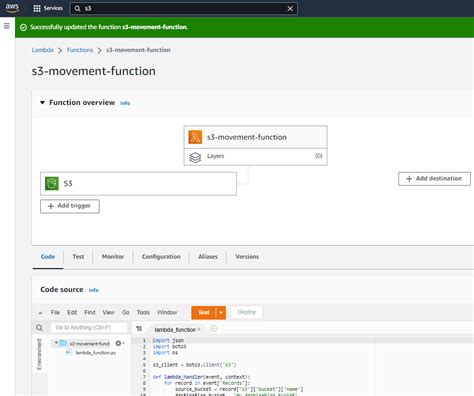
Task: Open the editor File menu
Action: (55, 312)
